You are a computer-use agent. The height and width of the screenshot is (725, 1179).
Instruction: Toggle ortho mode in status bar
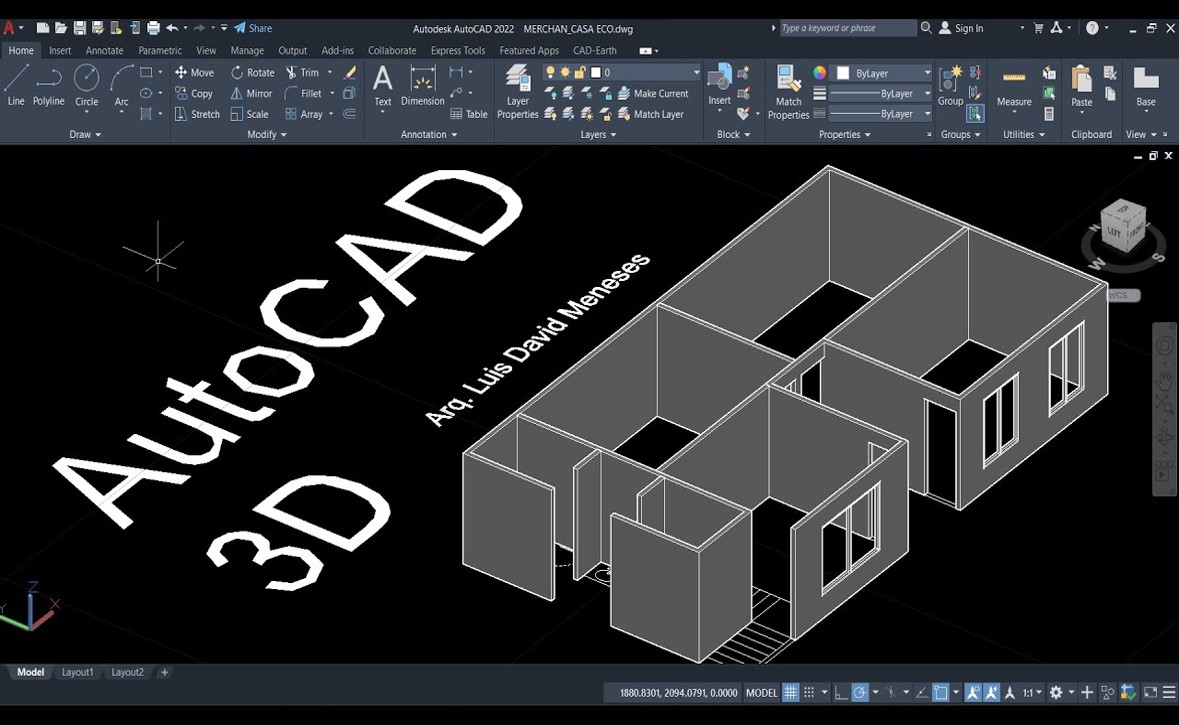click(x=841, y=693)
